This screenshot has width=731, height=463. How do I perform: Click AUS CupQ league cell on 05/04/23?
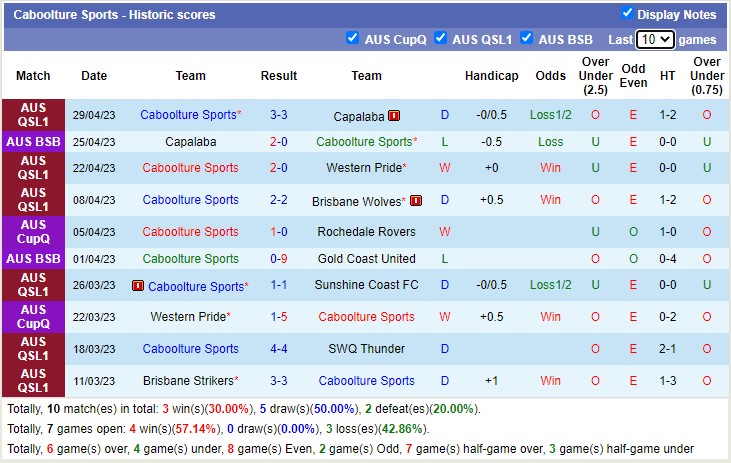[x=34, y=232]
